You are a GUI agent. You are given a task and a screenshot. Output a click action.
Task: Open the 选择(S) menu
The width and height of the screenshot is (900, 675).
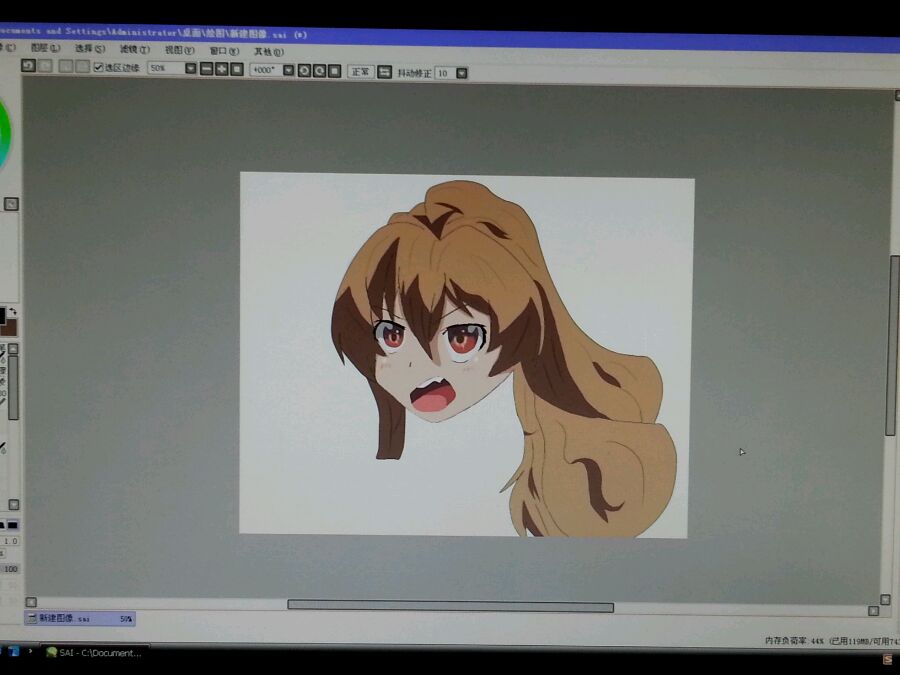click(90, 49)
